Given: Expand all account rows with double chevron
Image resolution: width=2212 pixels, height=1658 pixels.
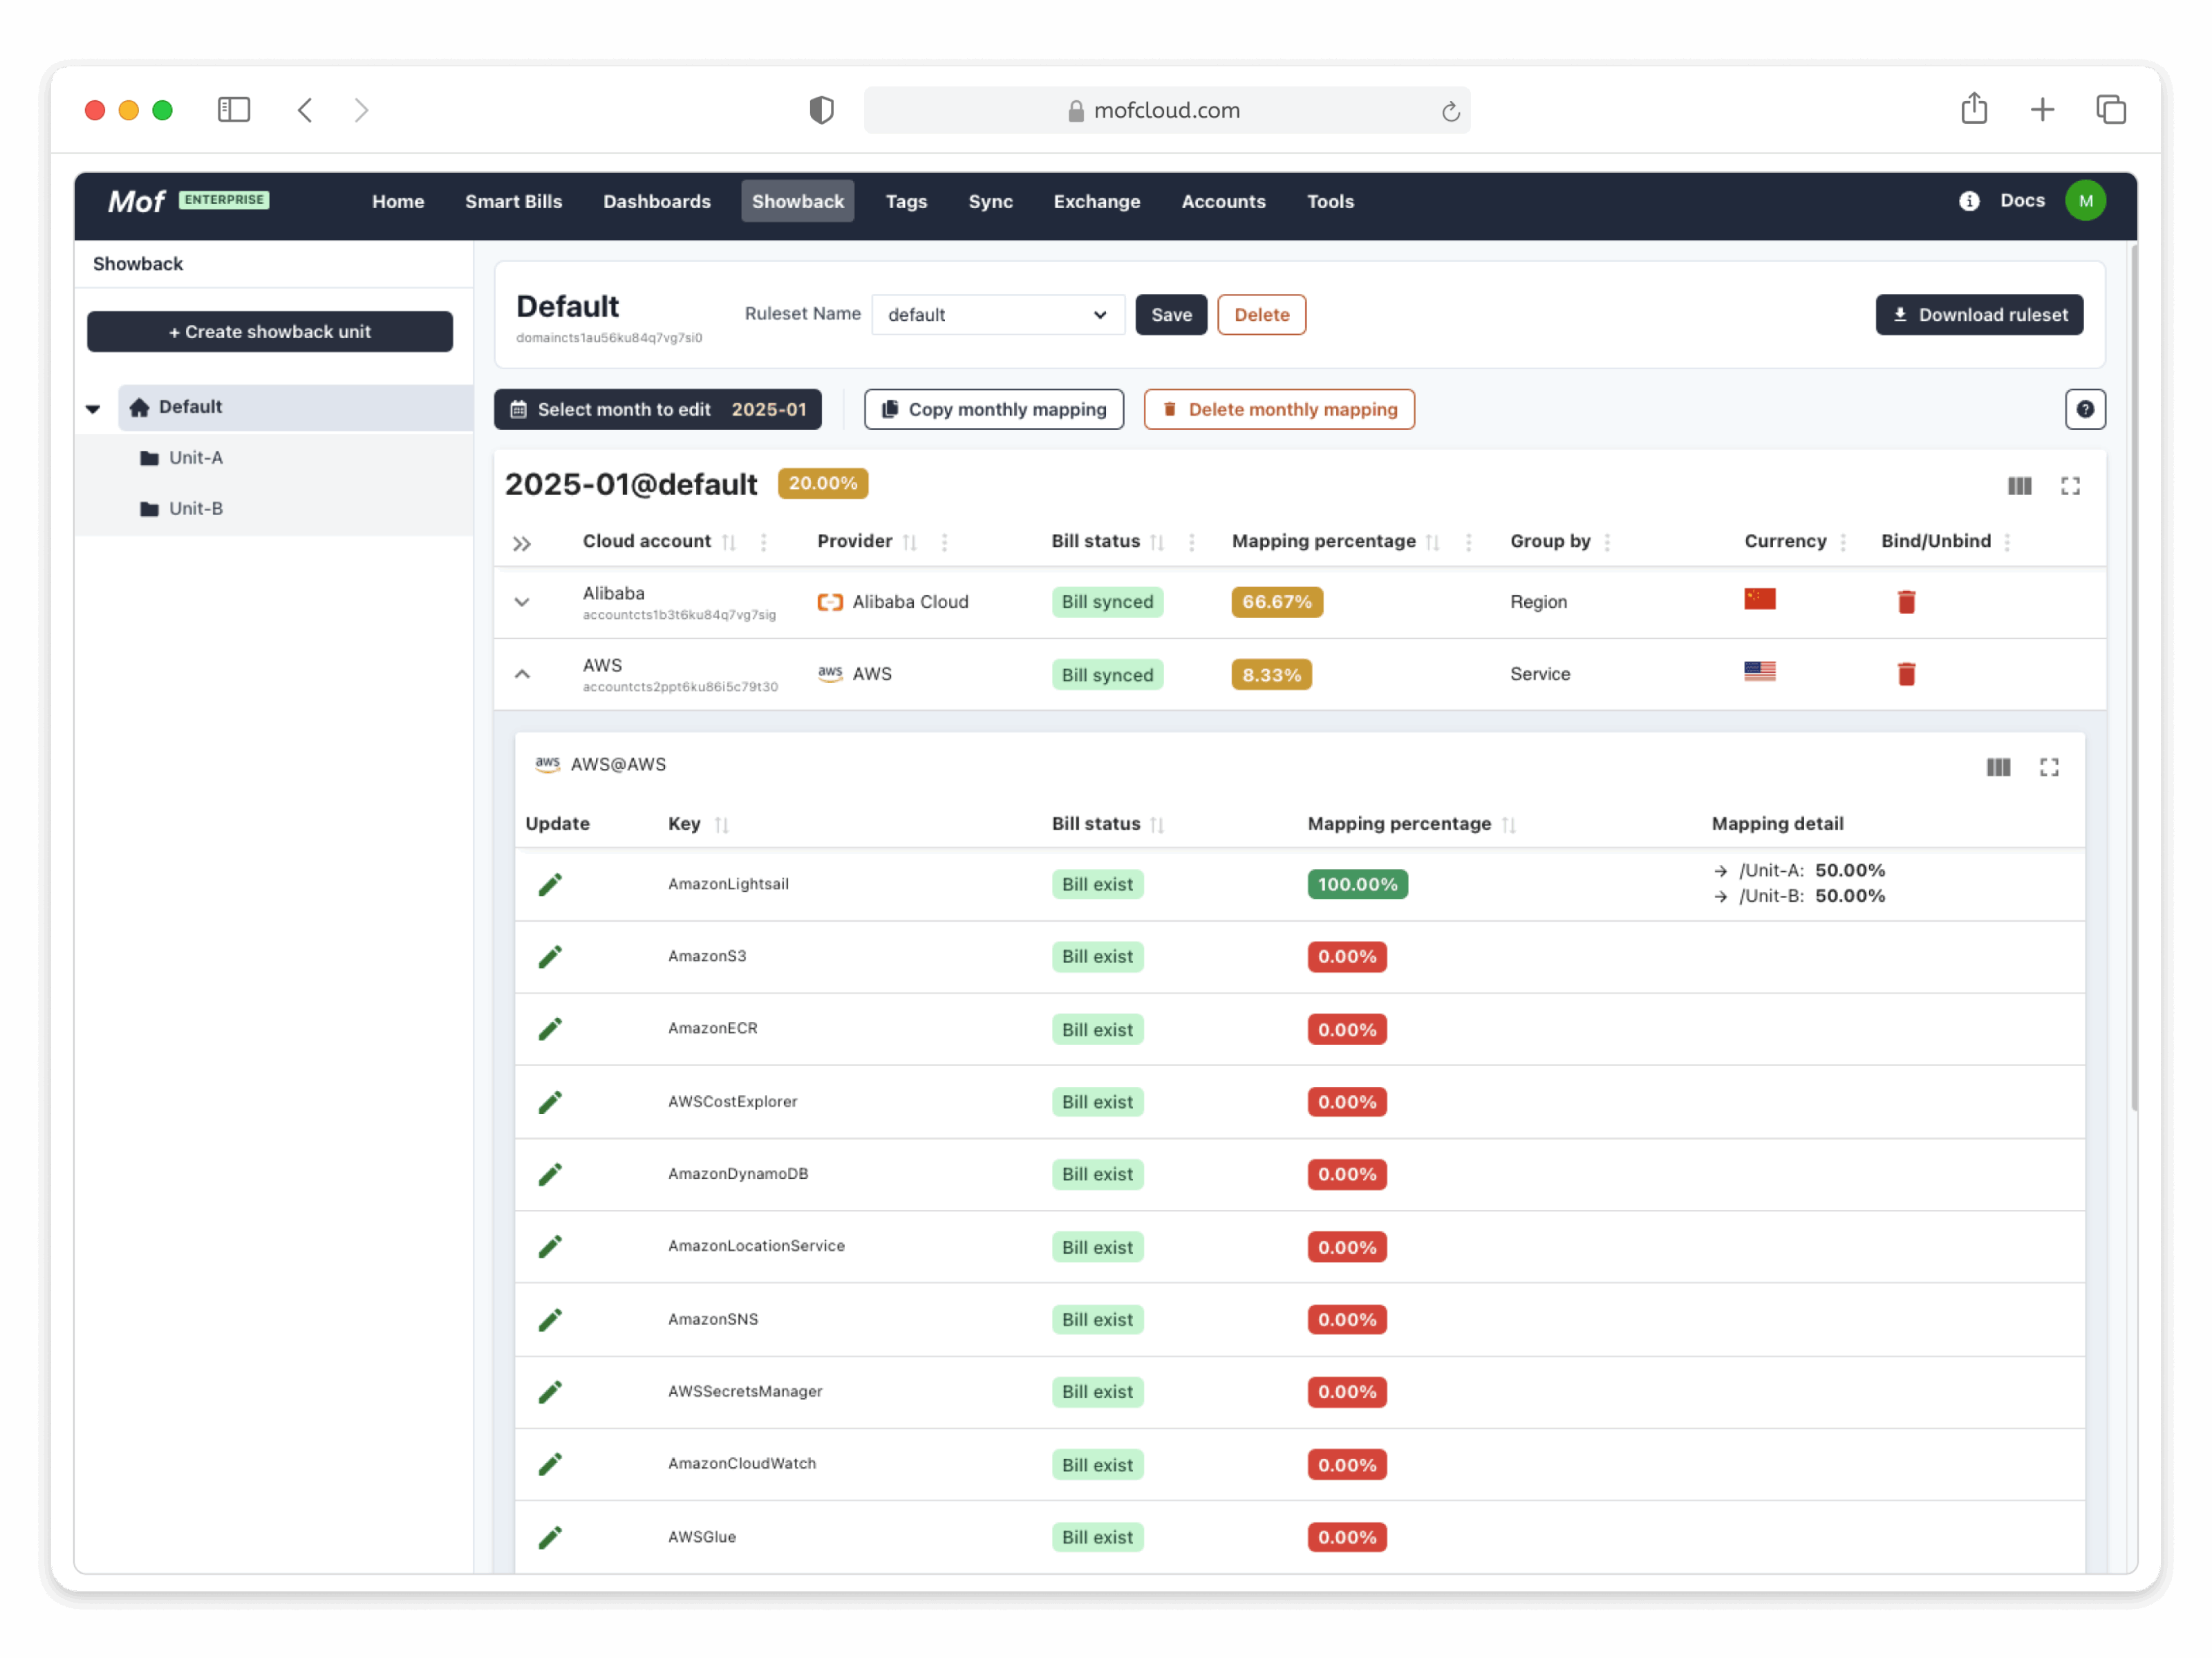Looking at the screenshot, I should click(521, 545).
